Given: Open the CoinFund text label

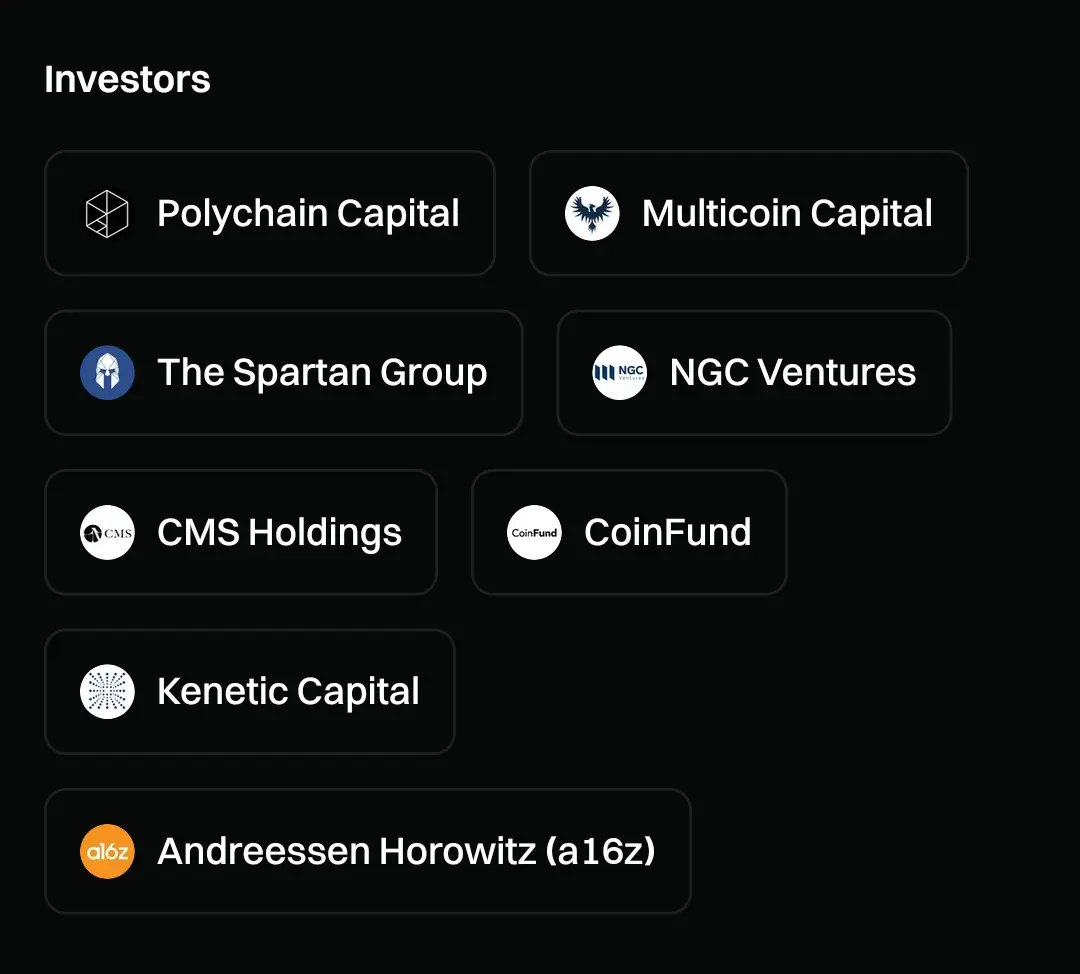Looking at the screenshot, I should [x=667, y=532].
